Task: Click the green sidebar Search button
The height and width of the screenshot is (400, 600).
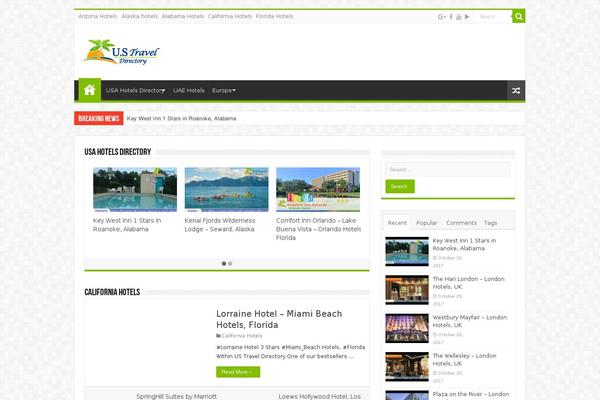Action: (399, 186)
